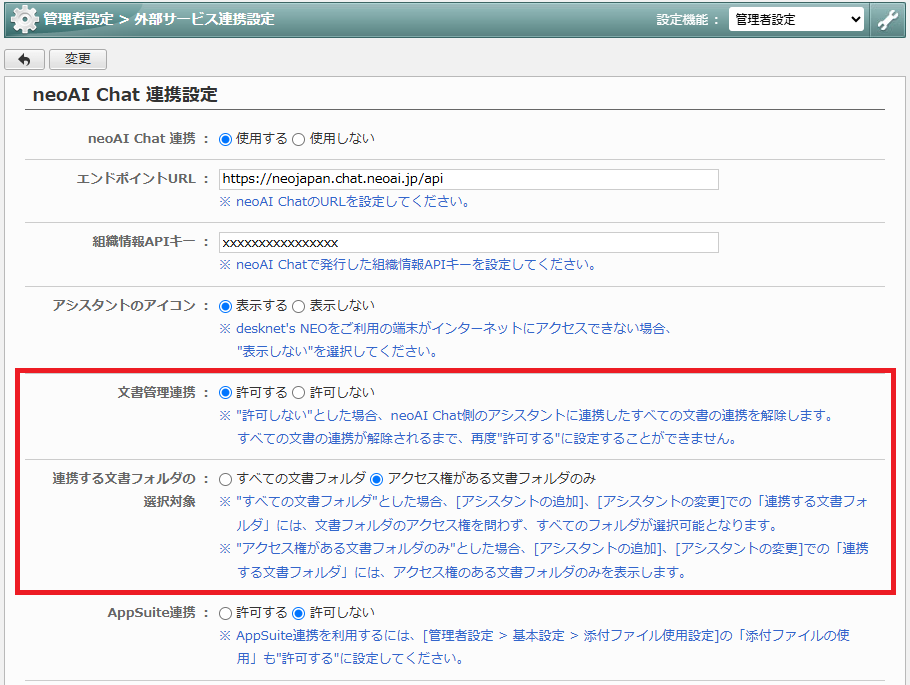This screenshot has height=685, width=910.
Task: Select 使用する for neoAI Chat 連携
Action: coord(225,139)
